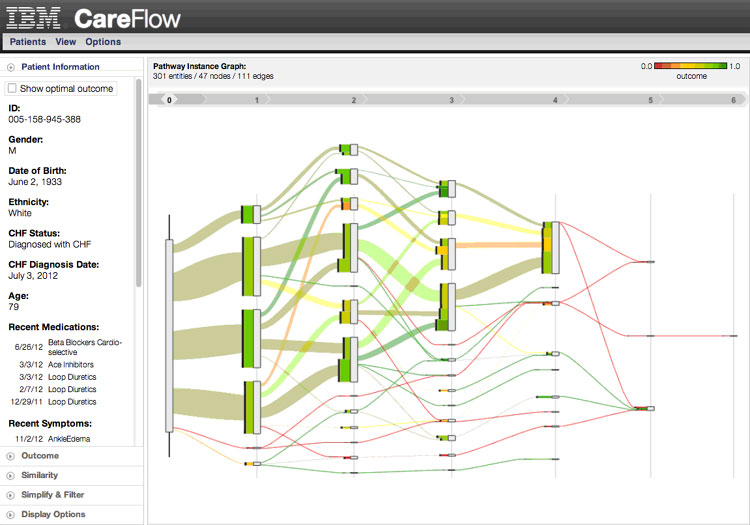The height and width of the screenshot is (525, 750).
Task: Click the patient information panel scrollbar
Action: (x=139, y=183)
